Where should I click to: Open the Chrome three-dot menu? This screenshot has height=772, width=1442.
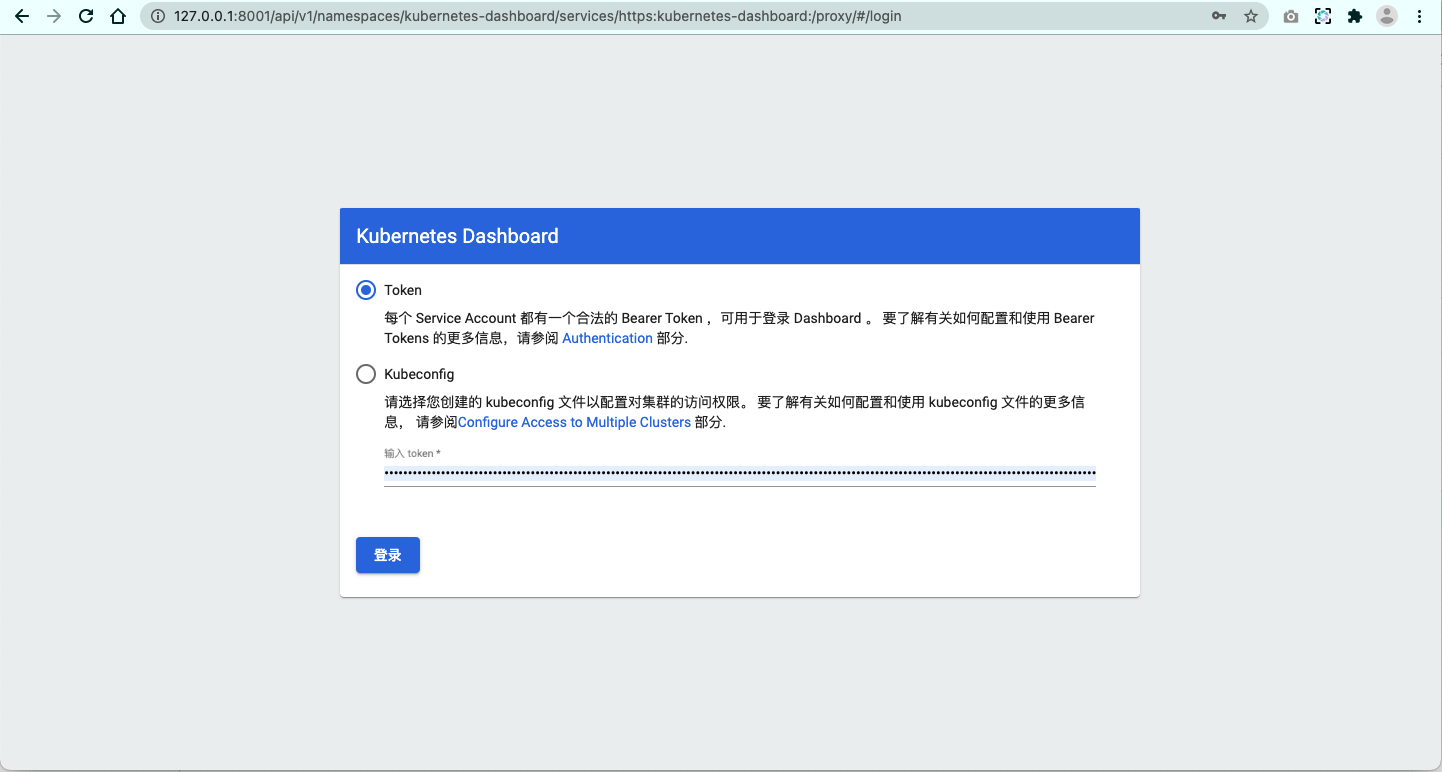[1420, 16]
